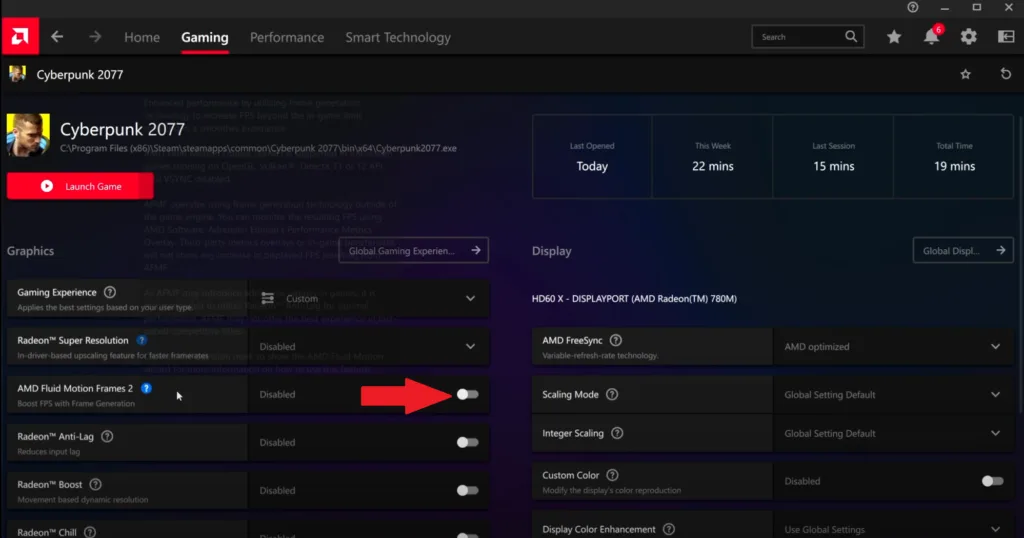Click the This Week 22 mins stat
This screenshot has width=1024, height=538.
click(x=712, y=157)
